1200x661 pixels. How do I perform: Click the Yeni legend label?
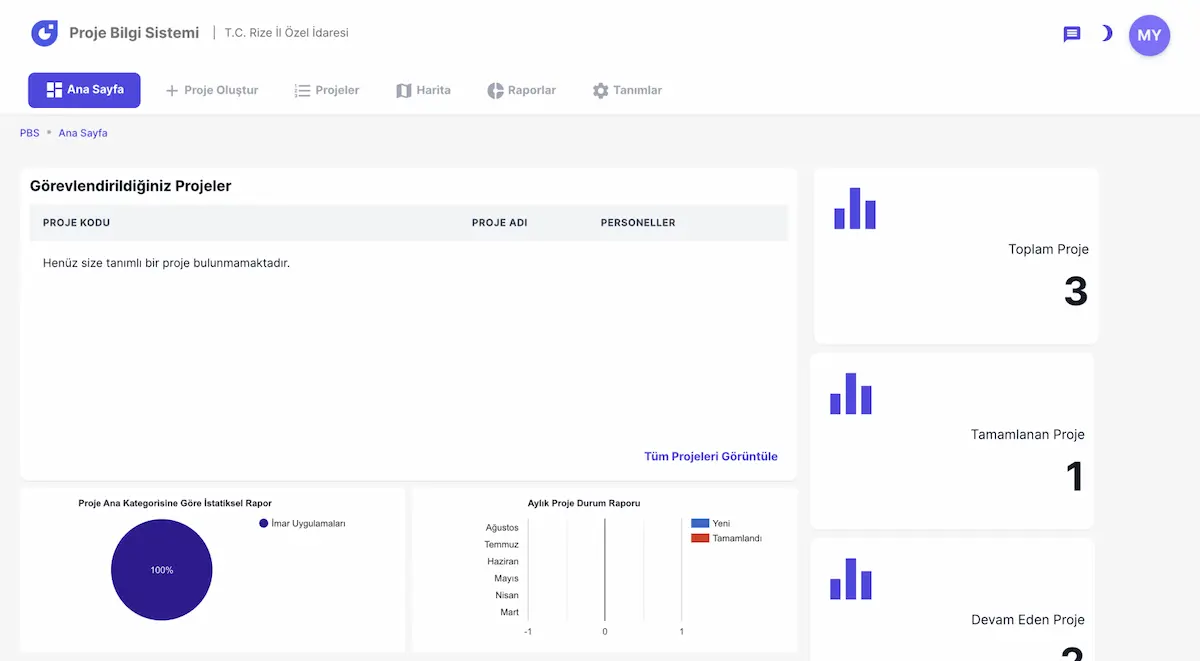coord(721,523)
